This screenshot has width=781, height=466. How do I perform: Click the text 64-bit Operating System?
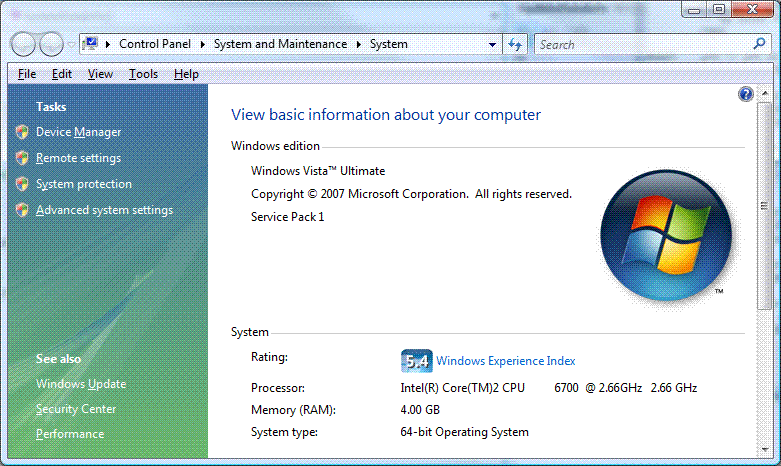[464, 432]
